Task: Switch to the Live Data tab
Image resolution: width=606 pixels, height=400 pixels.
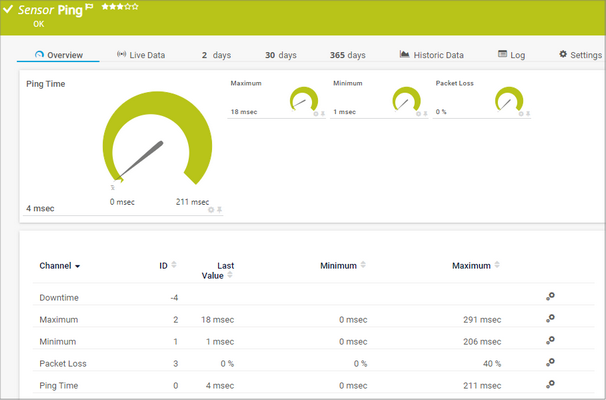Action: point(141,55)
